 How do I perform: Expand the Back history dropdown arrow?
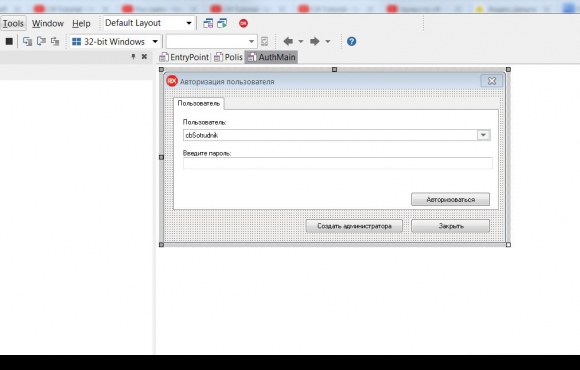[301, 41]
